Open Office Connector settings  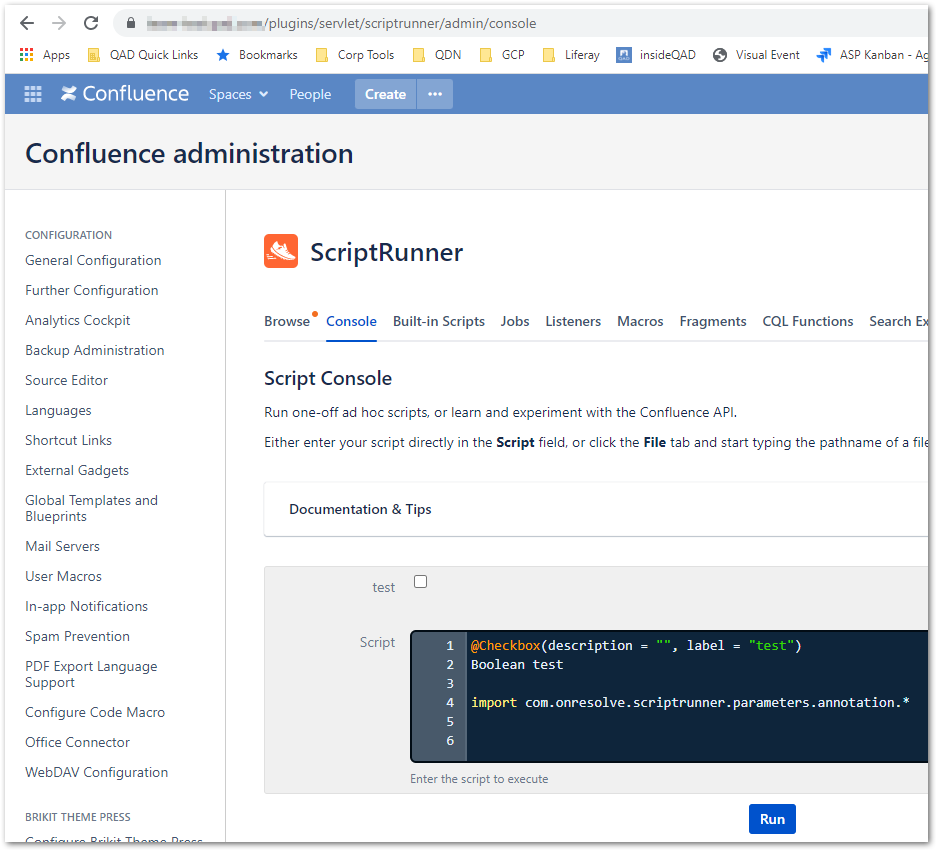[77, 742]
